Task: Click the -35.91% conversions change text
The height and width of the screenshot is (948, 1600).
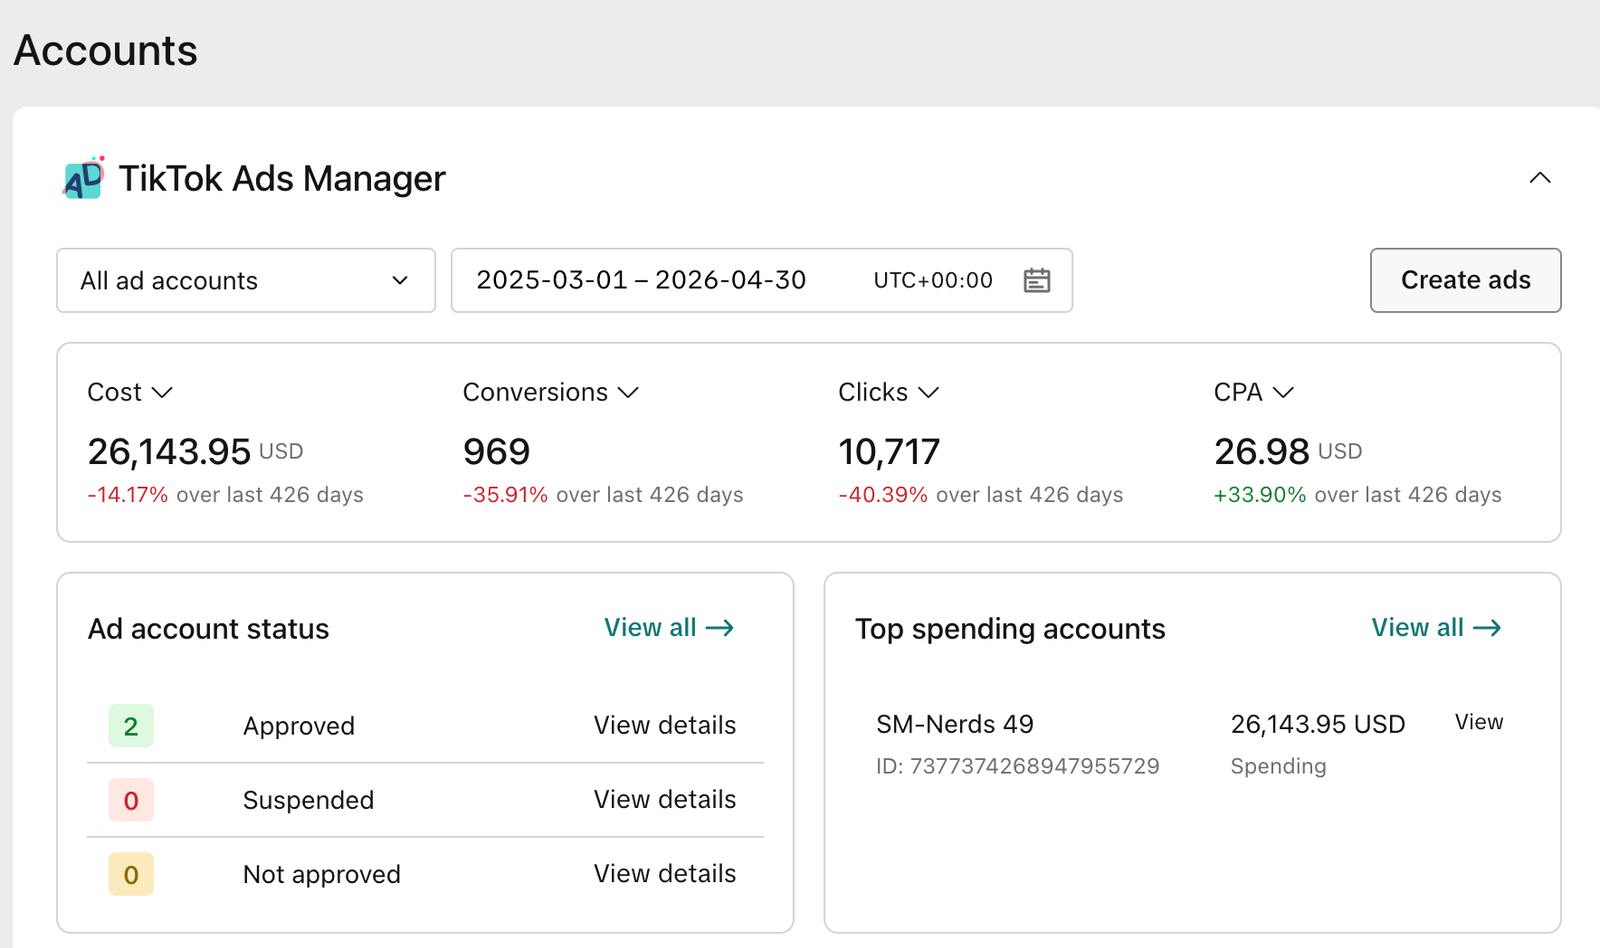Action: coord(505,495)
